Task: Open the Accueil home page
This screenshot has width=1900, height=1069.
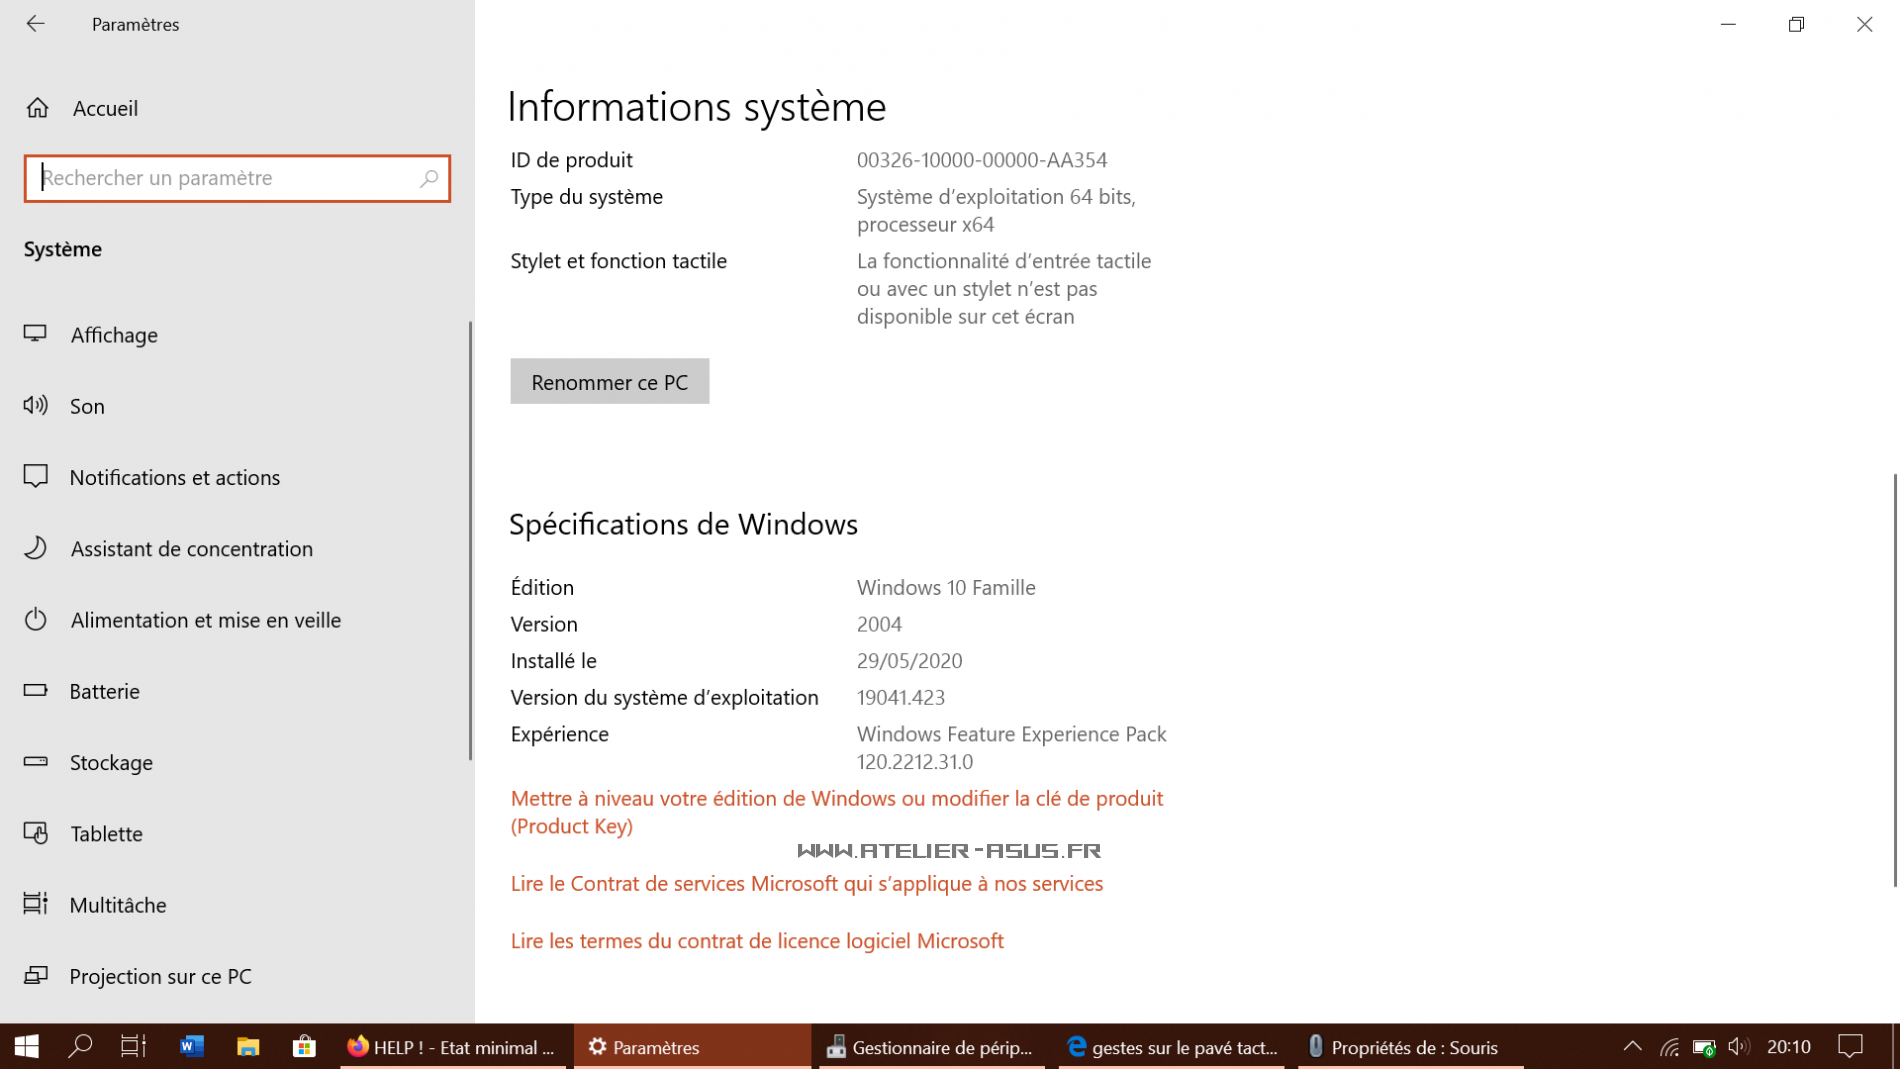Action: [x=104, y=108]
